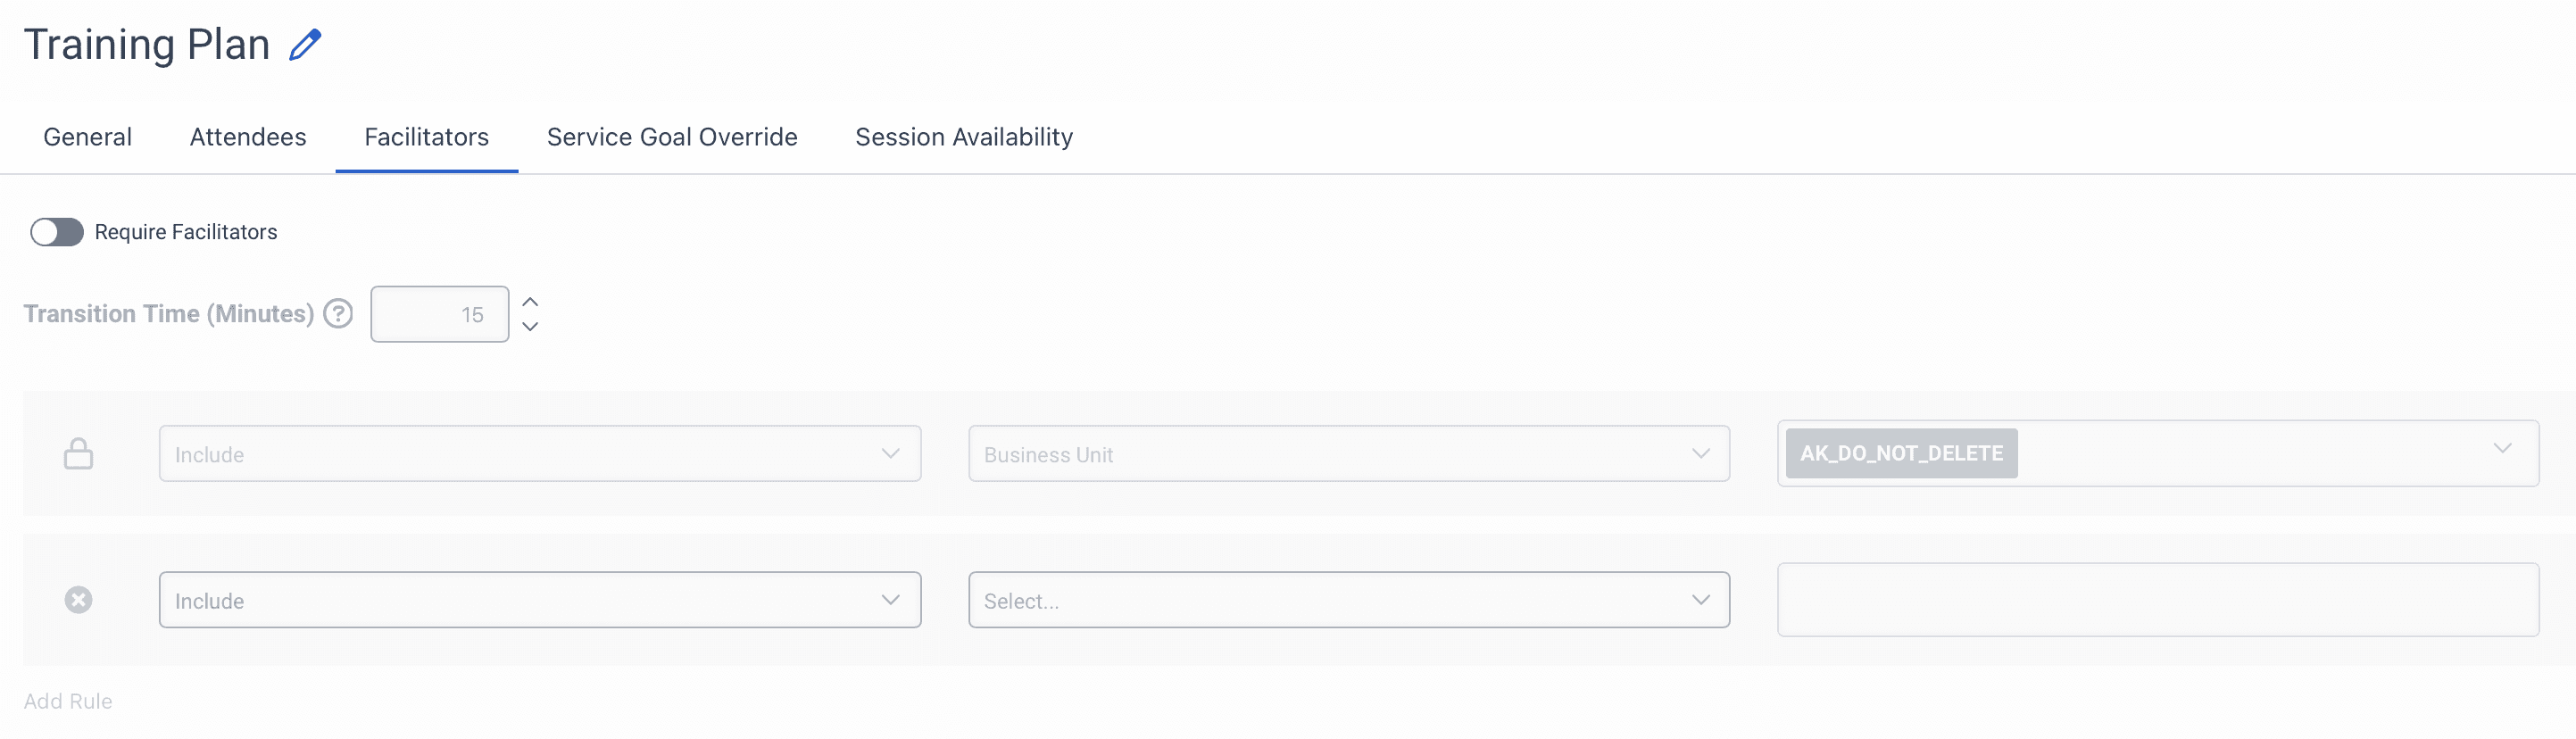Open the Service Goal Override tab
This screenshot has width=2576, height=739.
pos(671,137)
